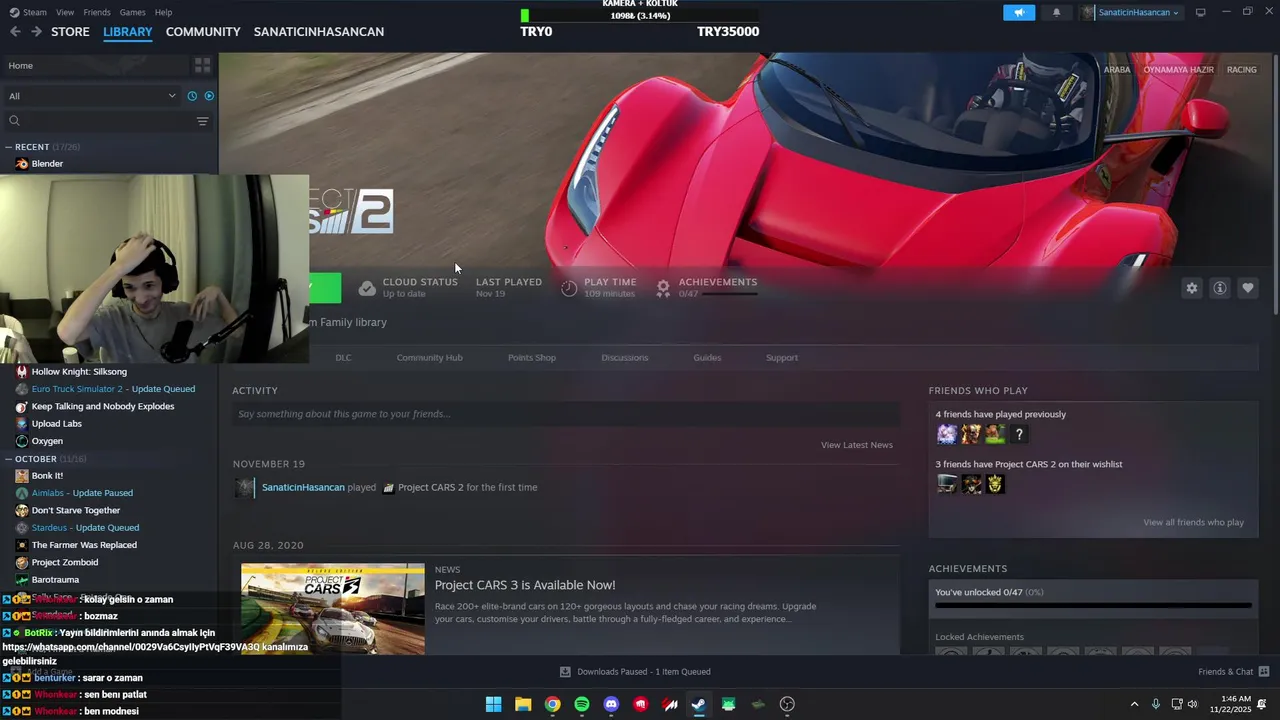1280x720 pixels.
Task: Select Bonk It! in library
Action: click(47, 476)
